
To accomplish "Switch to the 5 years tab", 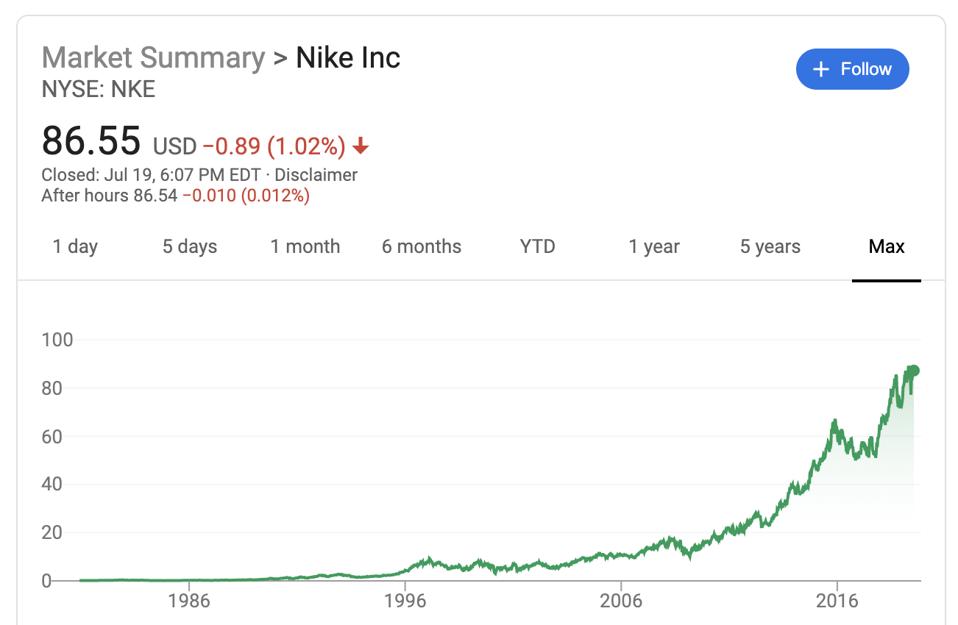I will [x=770, y=246].
